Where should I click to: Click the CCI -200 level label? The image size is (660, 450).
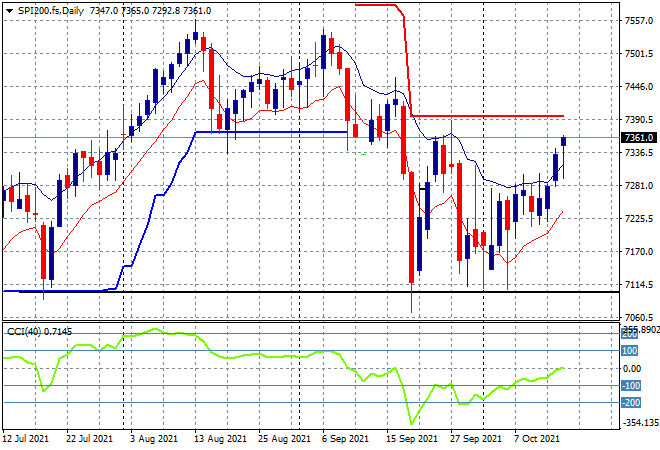[631, 403]
